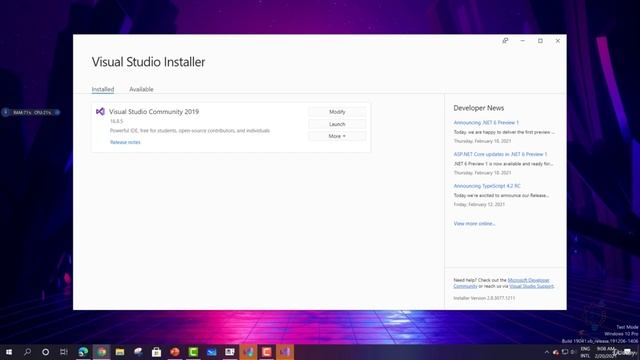Click the View more online link
The image size is (640, 360).
tap(474, 224)
